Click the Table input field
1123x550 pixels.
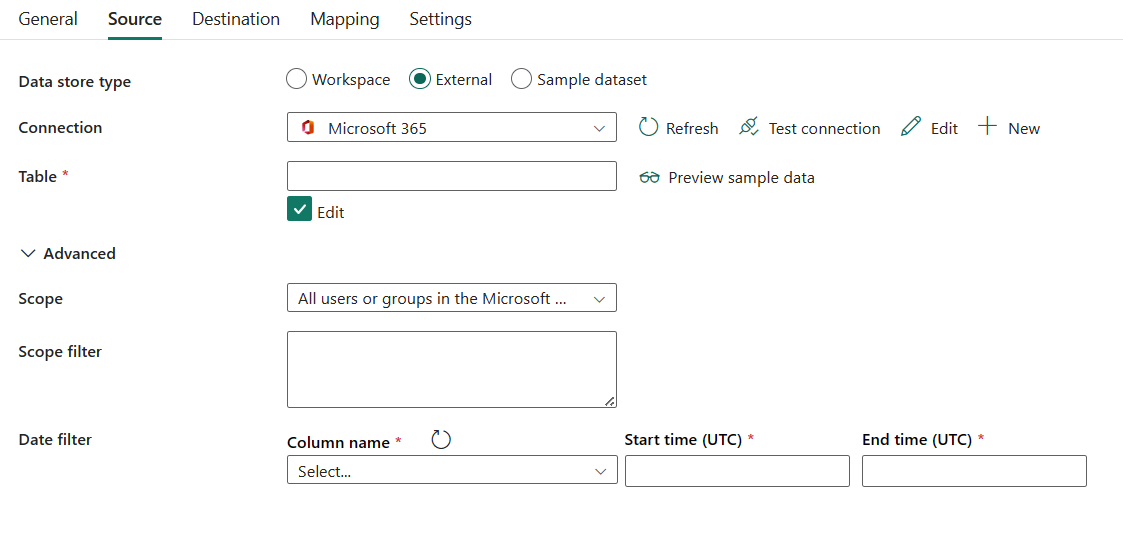pos(452,176)
